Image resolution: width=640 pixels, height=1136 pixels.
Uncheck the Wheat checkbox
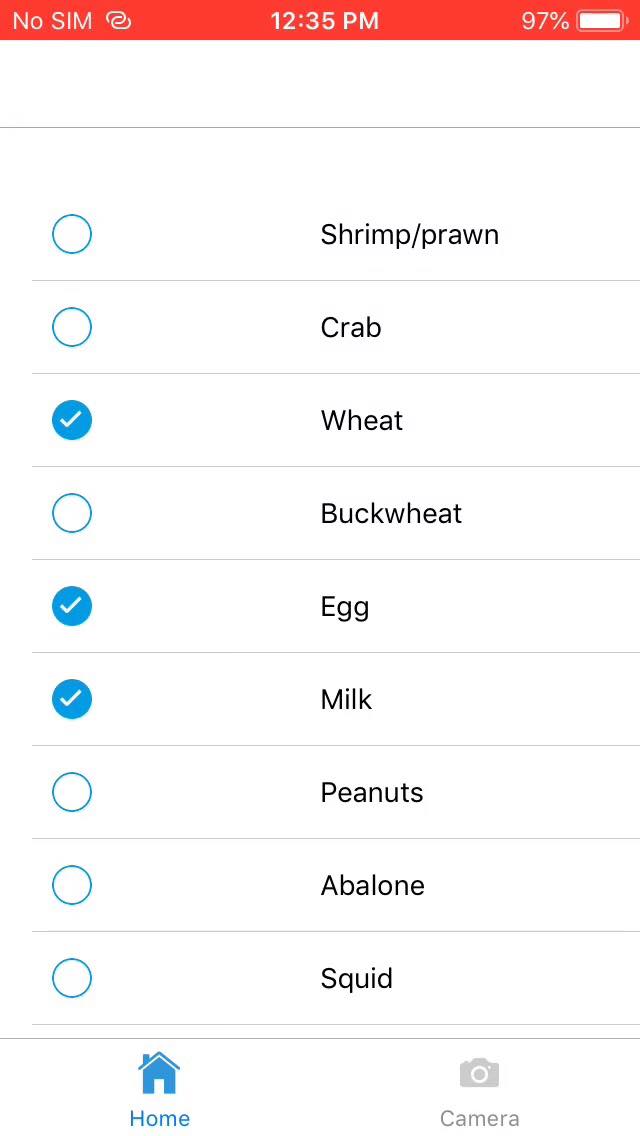click(72, 420)
